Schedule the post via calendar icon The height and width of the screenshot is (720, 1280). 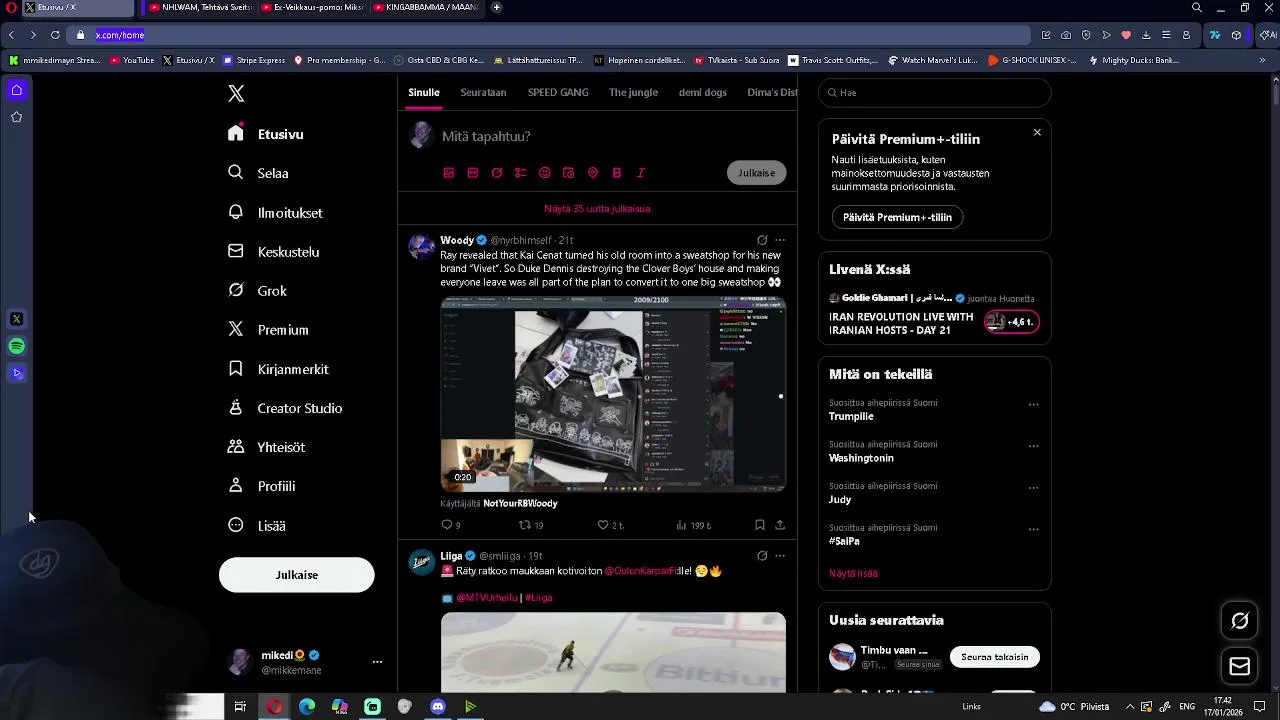(x=569, y=173)
